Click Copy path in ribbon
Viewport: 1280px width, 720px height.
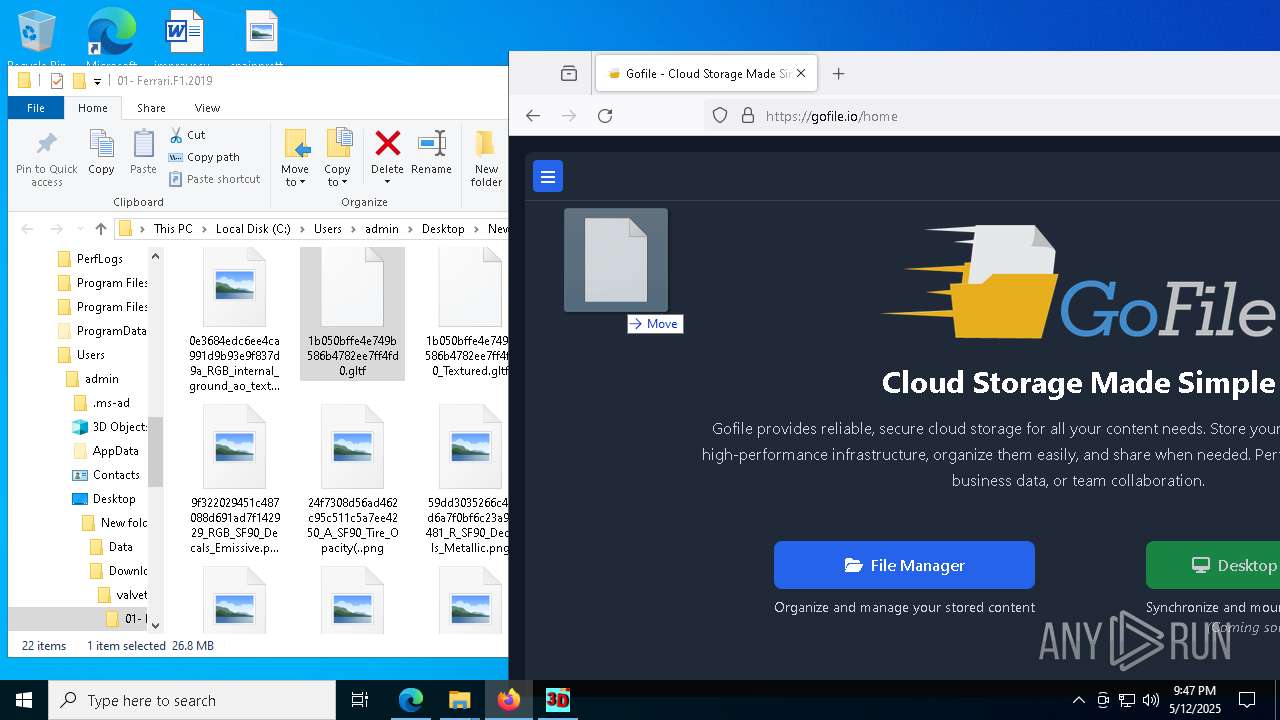click(204, 157)
